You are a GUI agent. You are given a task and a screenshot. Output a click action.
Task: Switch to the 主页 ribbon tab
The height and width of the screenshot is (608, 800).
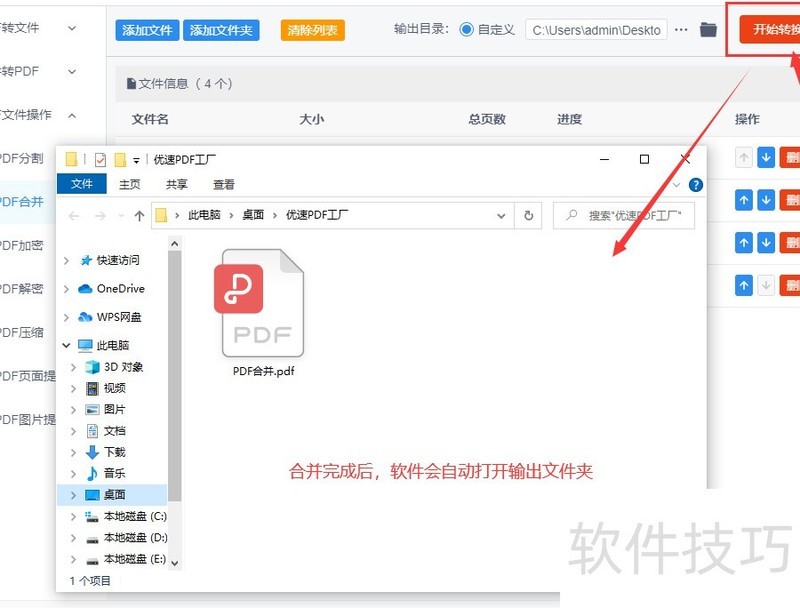pyautogui.click(x=130, y=184)
